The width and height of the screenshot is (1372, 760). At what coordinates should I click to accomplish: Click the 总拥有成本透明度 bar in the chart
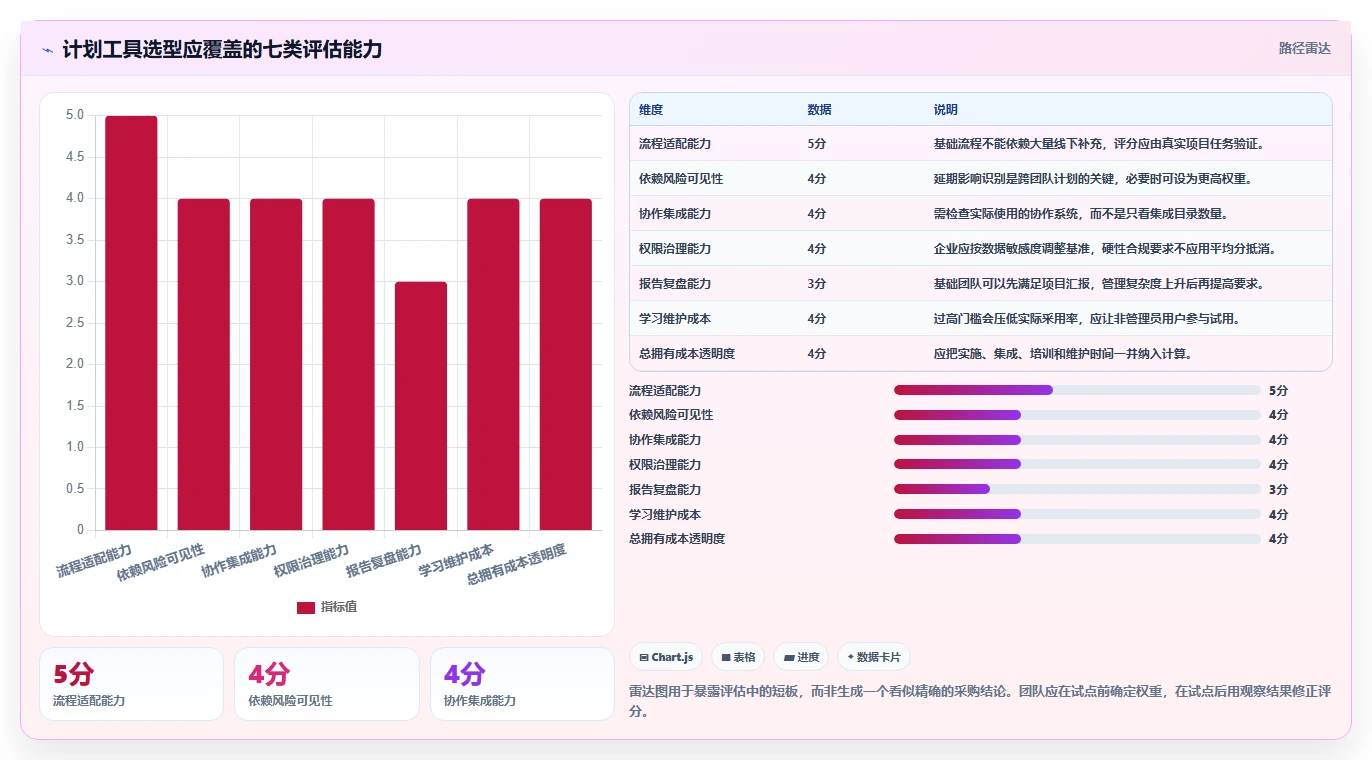pyautogui.click(x=566, y=364)
